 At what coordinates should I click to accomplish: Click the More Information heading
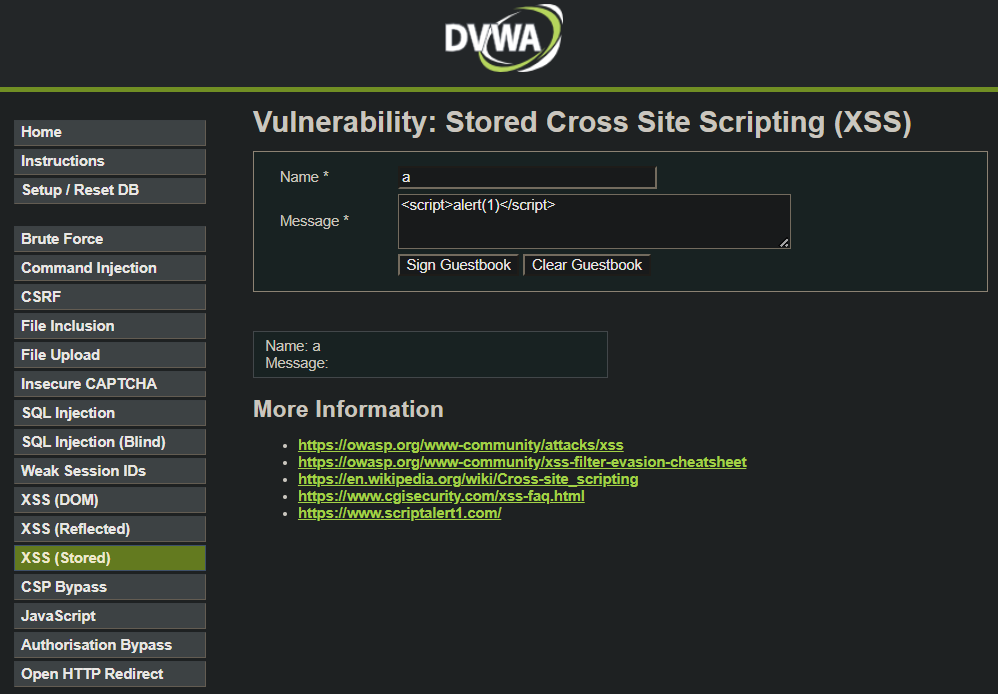point(348,409)
